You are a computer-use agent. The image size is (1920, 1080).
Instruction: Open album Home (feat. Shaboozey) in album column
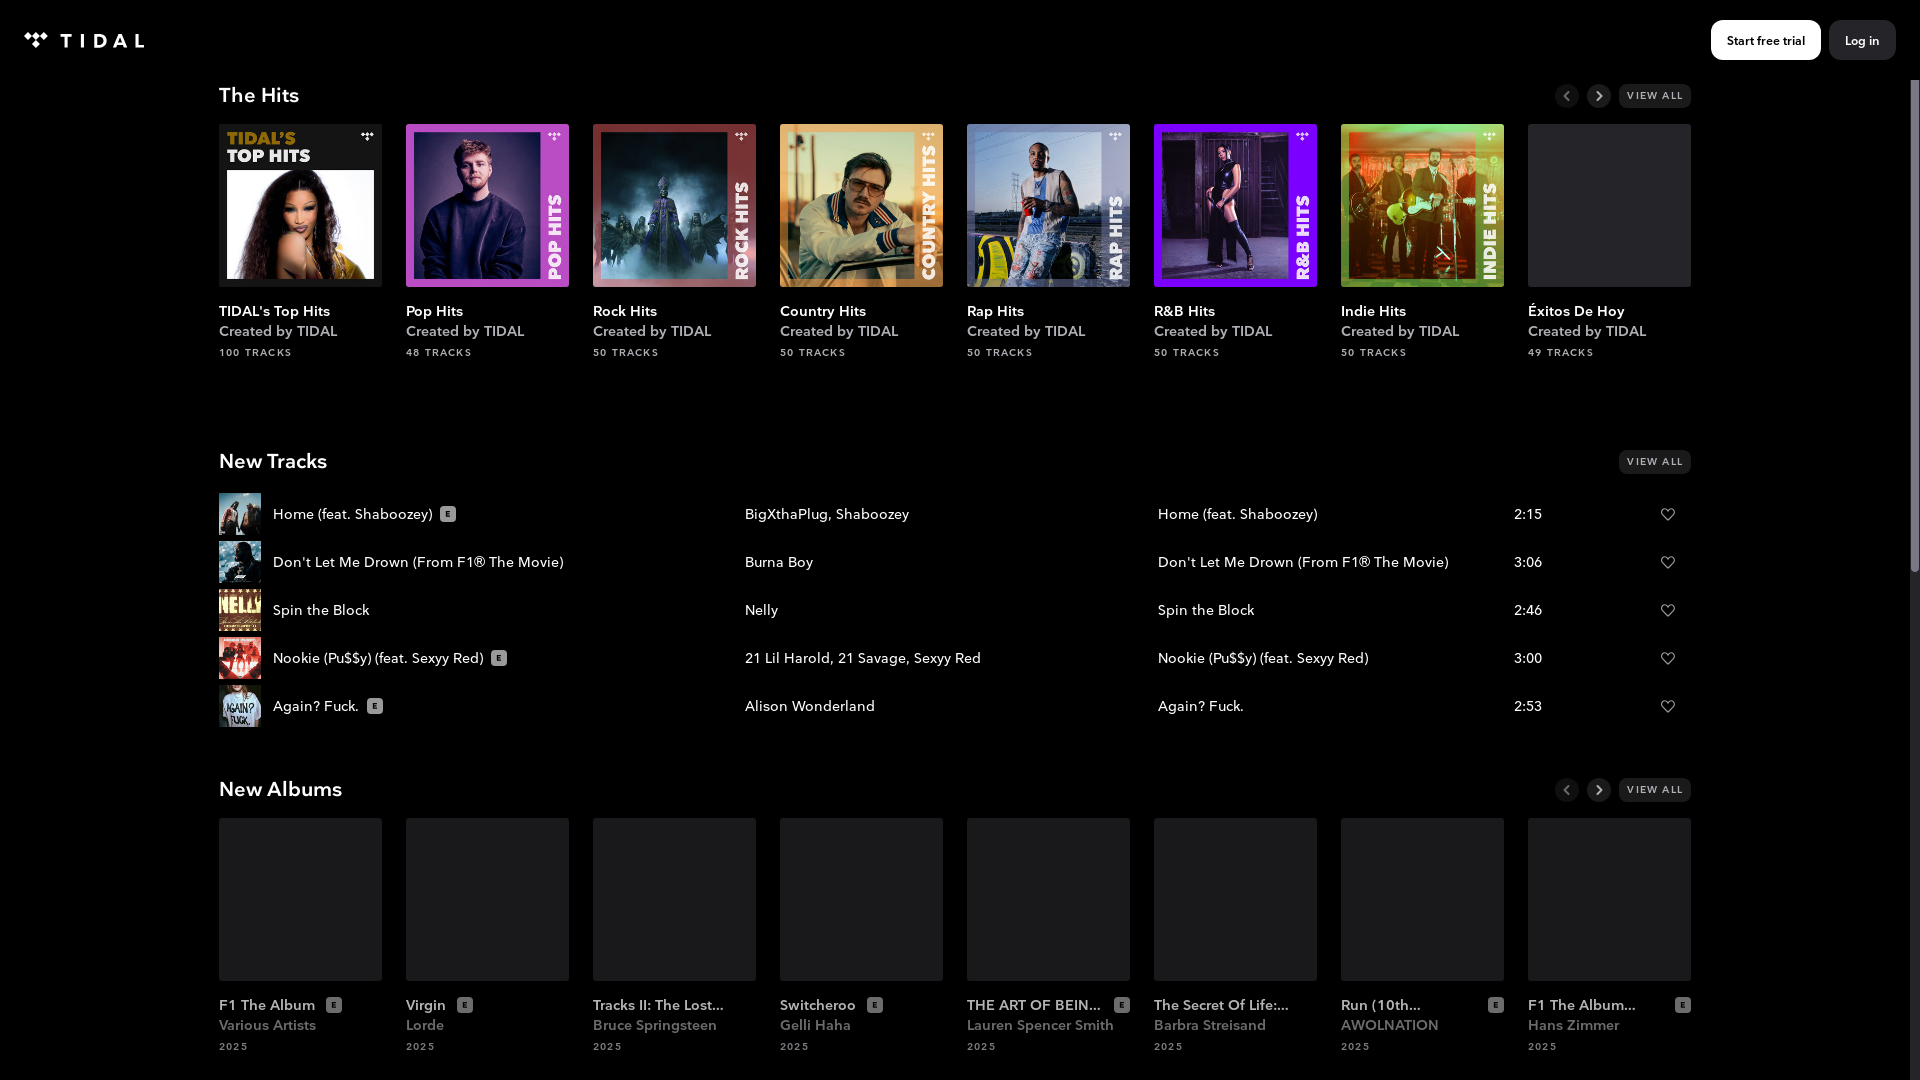(x=1238, y=514)
